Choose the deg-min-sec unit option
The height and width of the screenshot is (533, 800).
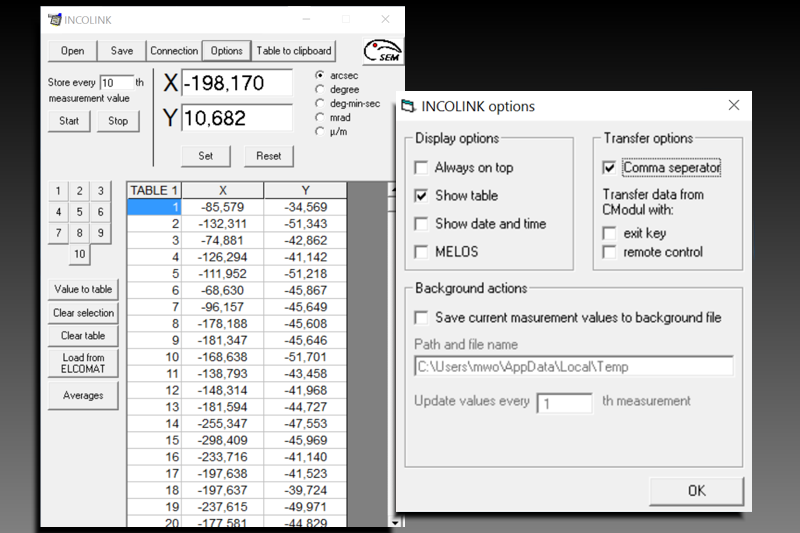pyautogui.click(x=320, y=104)
